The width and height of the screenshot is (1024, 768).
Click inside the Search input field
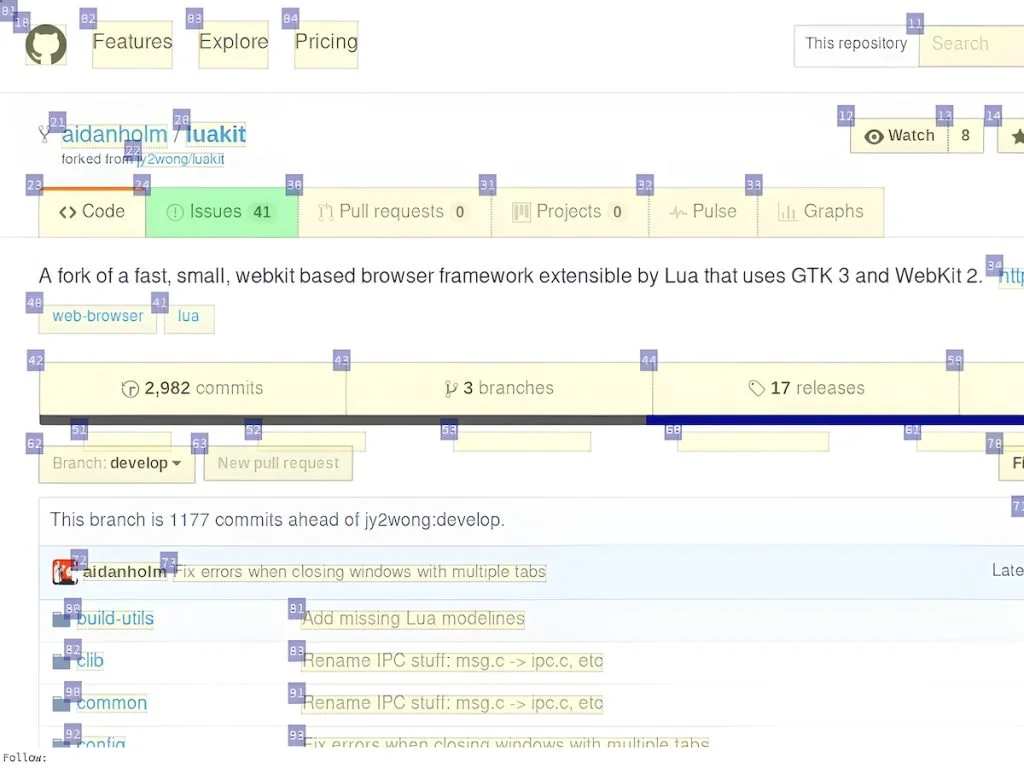tap(975, 44)
